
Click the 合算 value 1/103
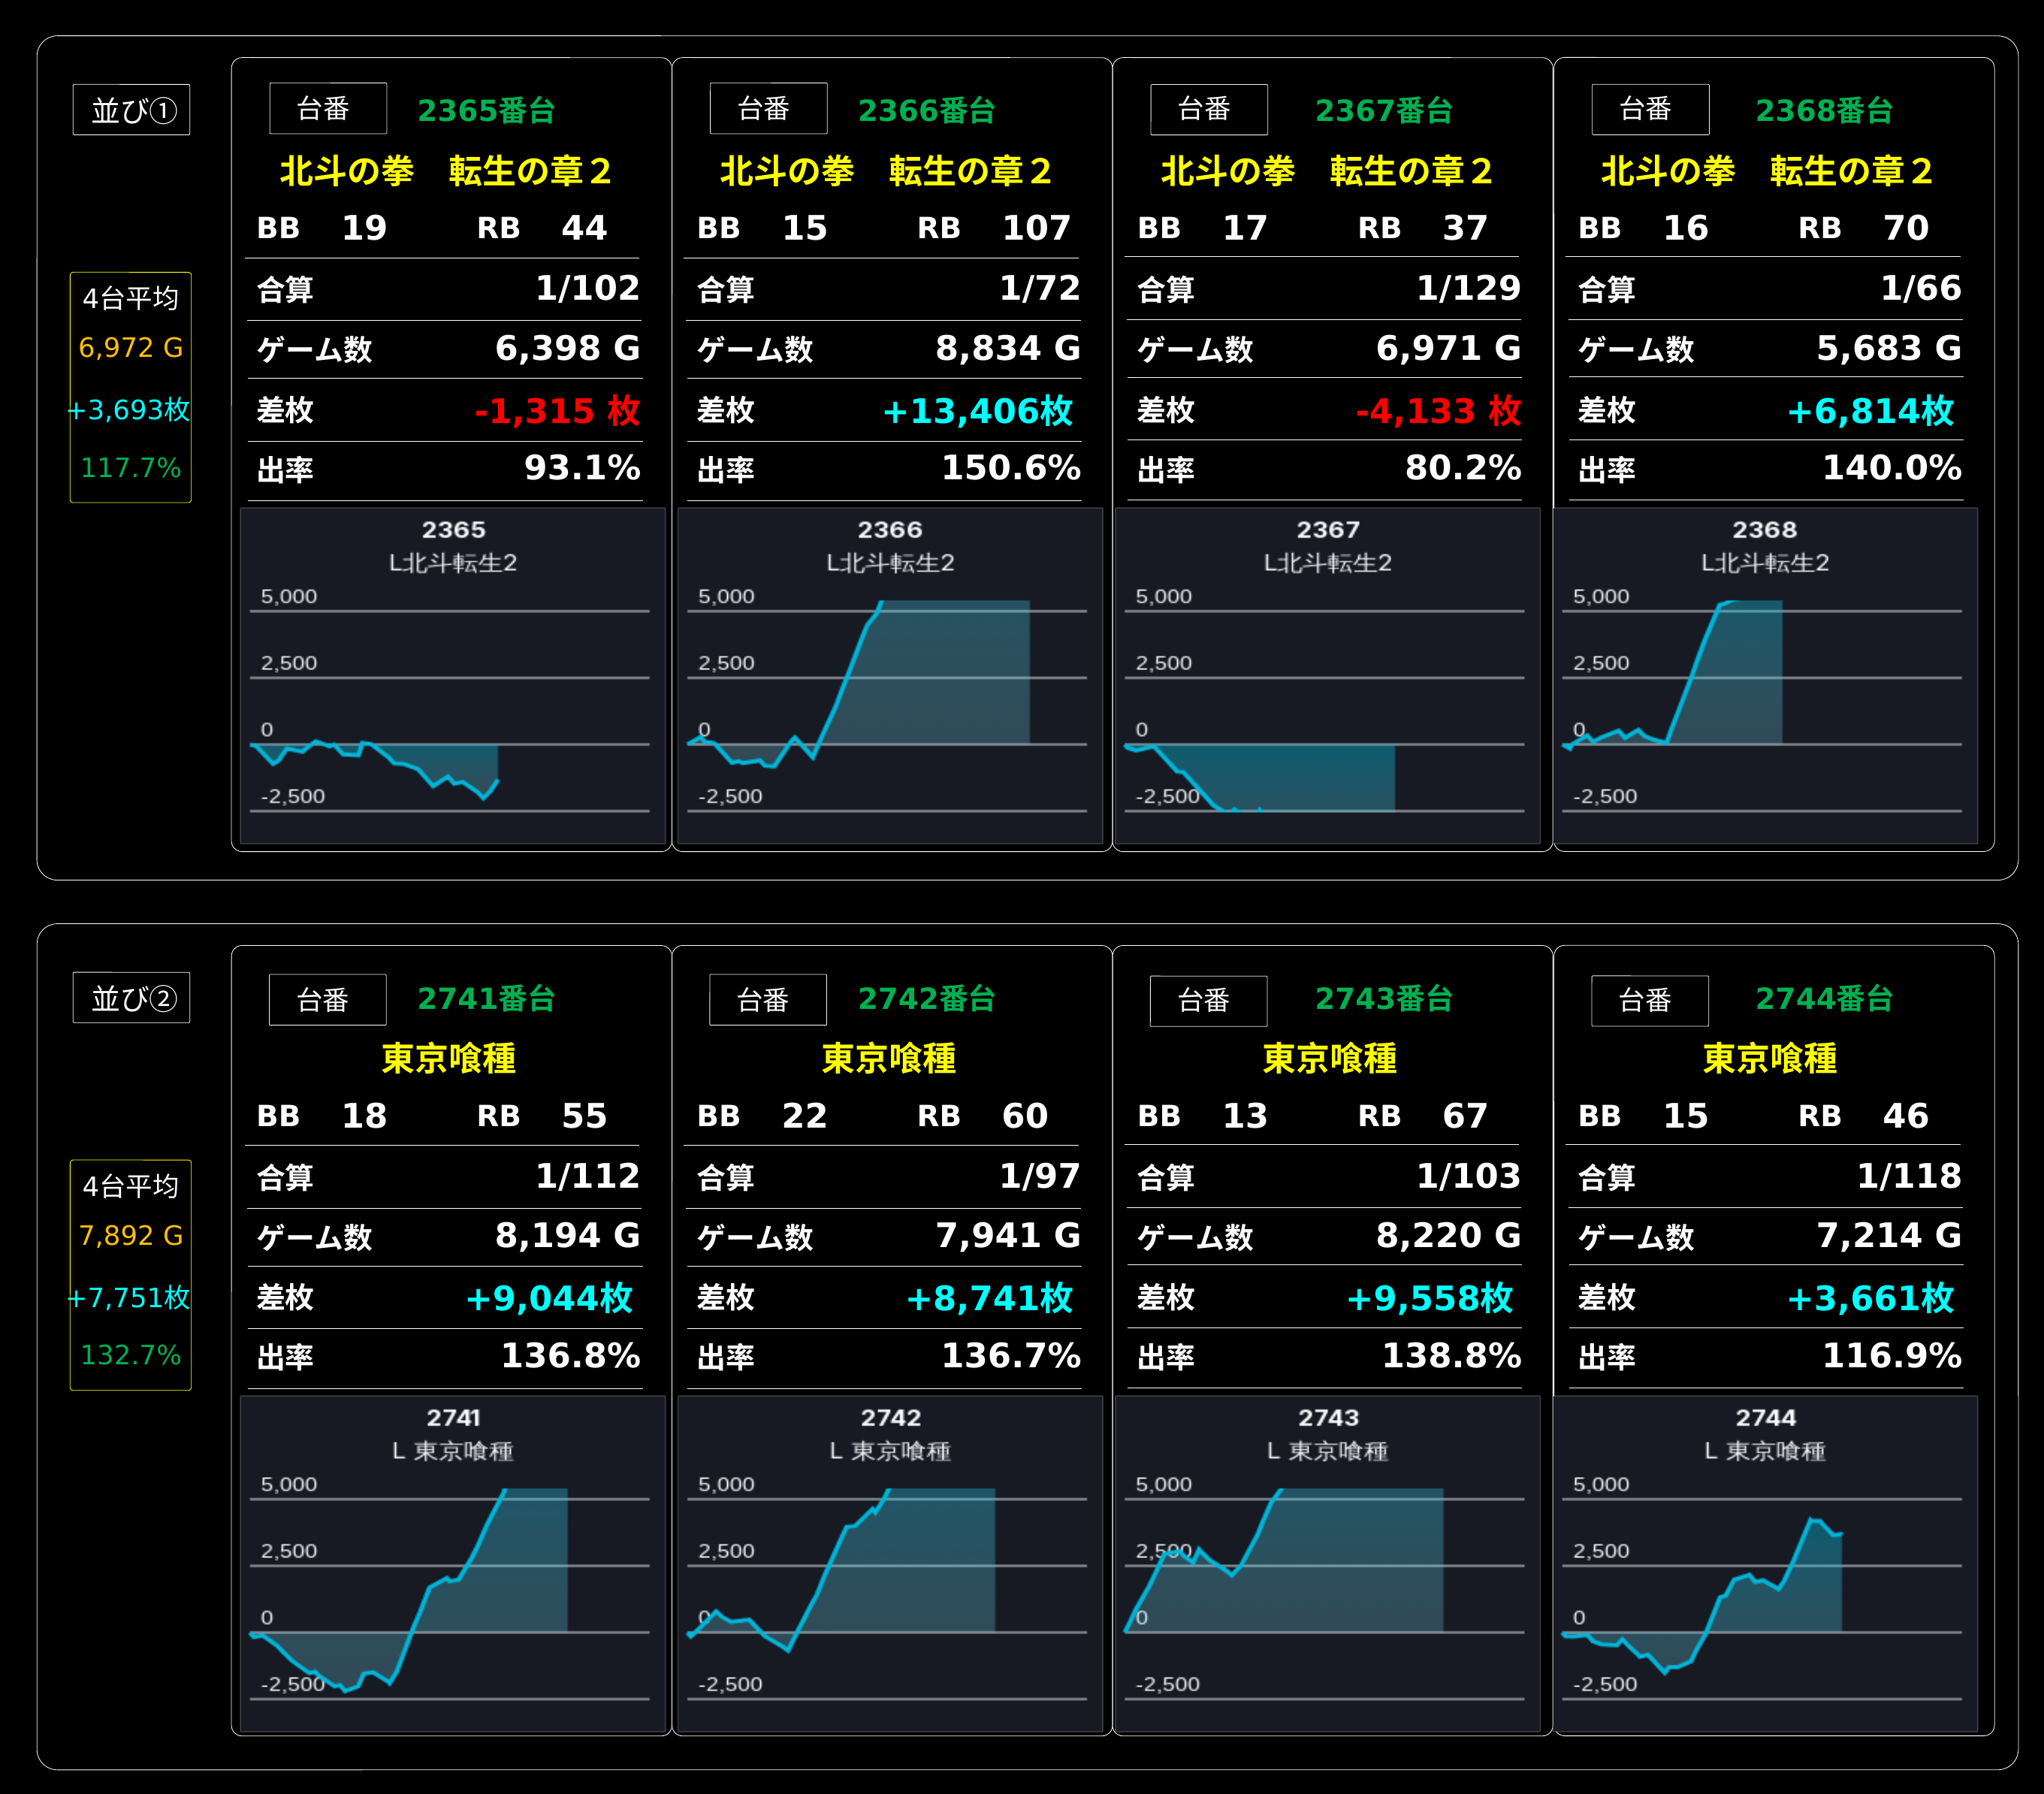(1469, 1176)
